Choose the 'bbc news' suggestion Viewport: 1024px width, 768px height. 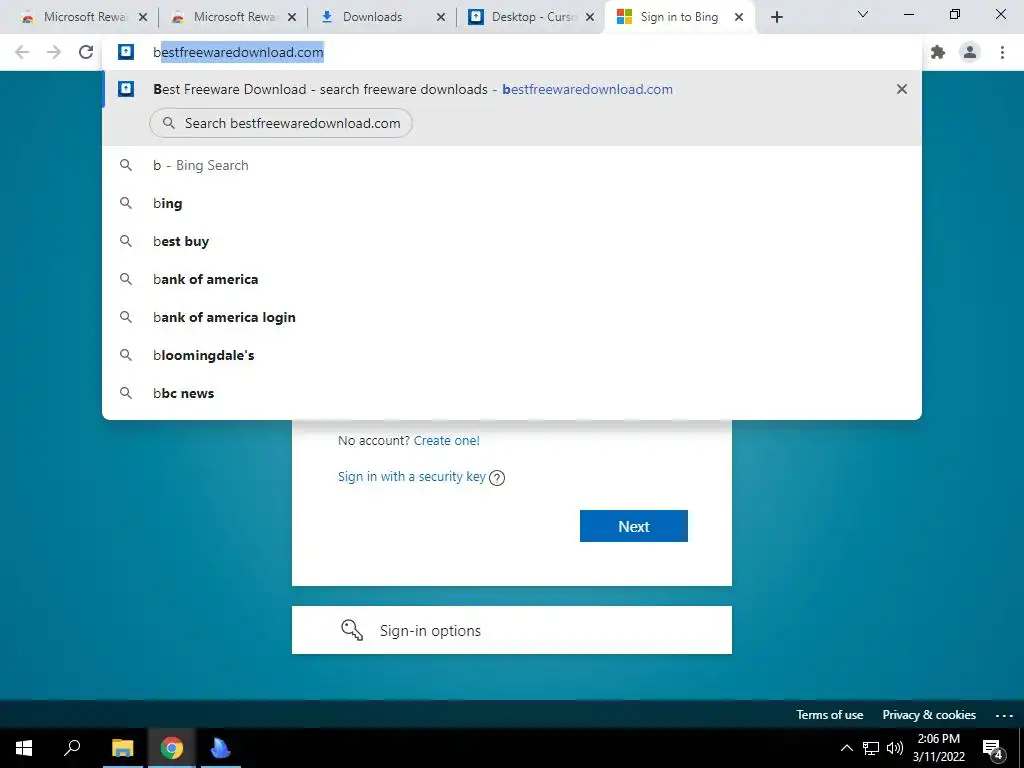512,393
